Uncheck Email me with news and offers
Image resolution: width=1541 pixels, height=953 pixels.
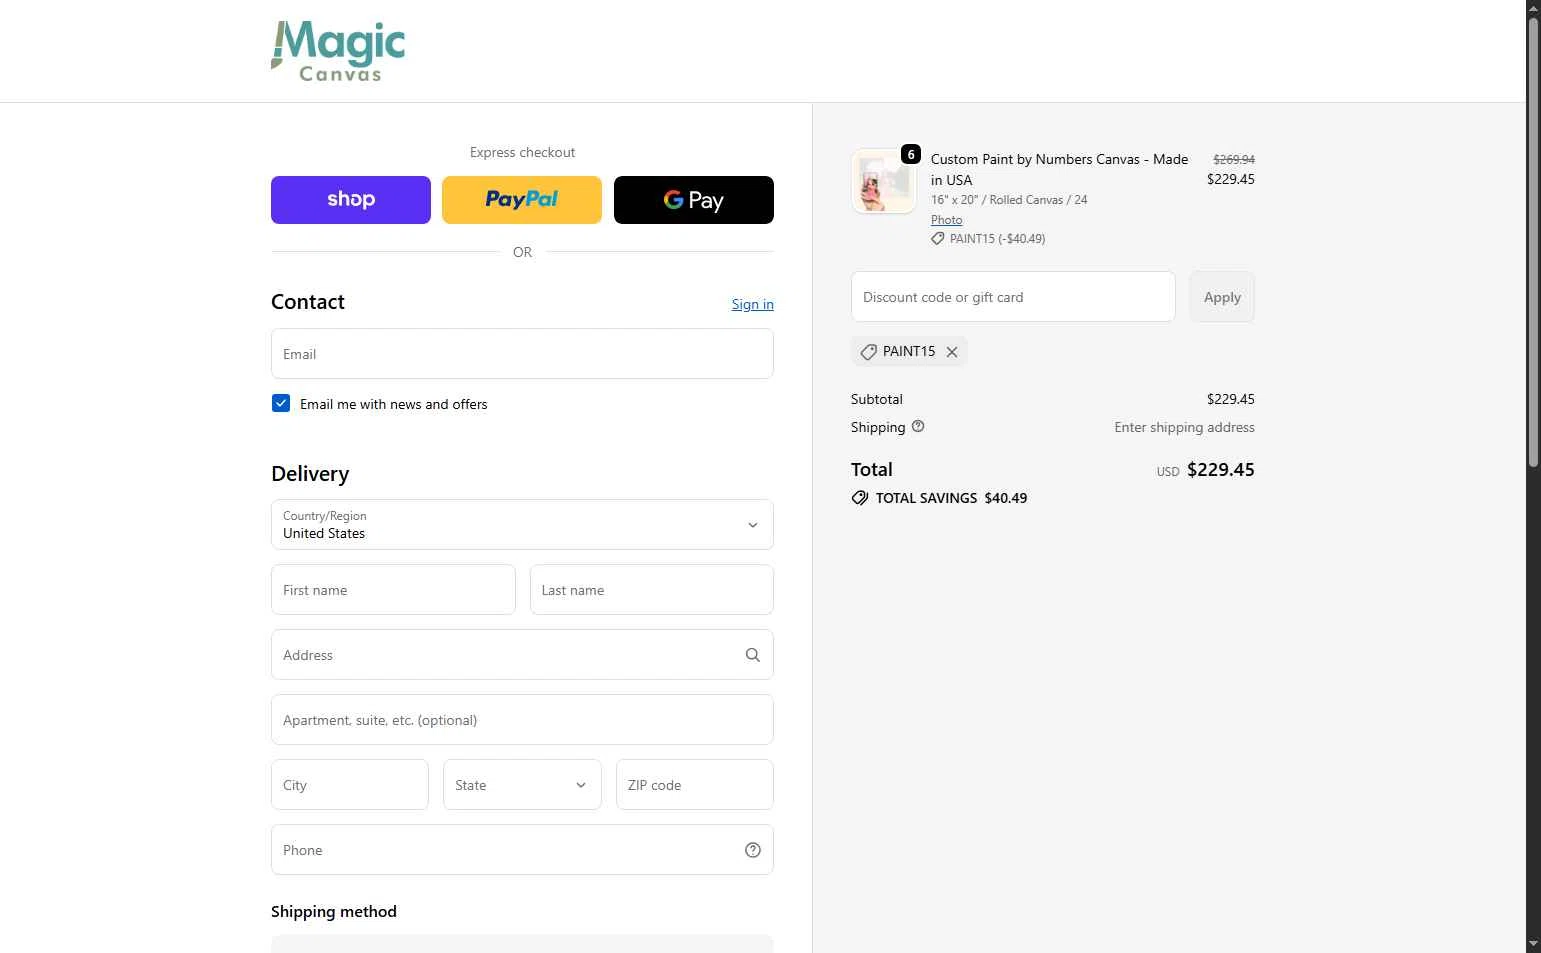pyautogui.click(x=281, y=404)
